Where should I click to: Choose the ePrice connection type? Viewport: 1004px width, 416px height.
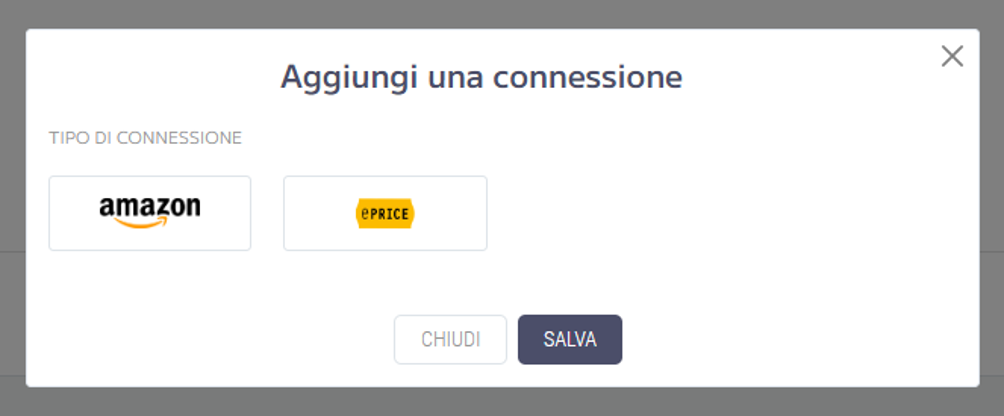[x=385, y=213]
